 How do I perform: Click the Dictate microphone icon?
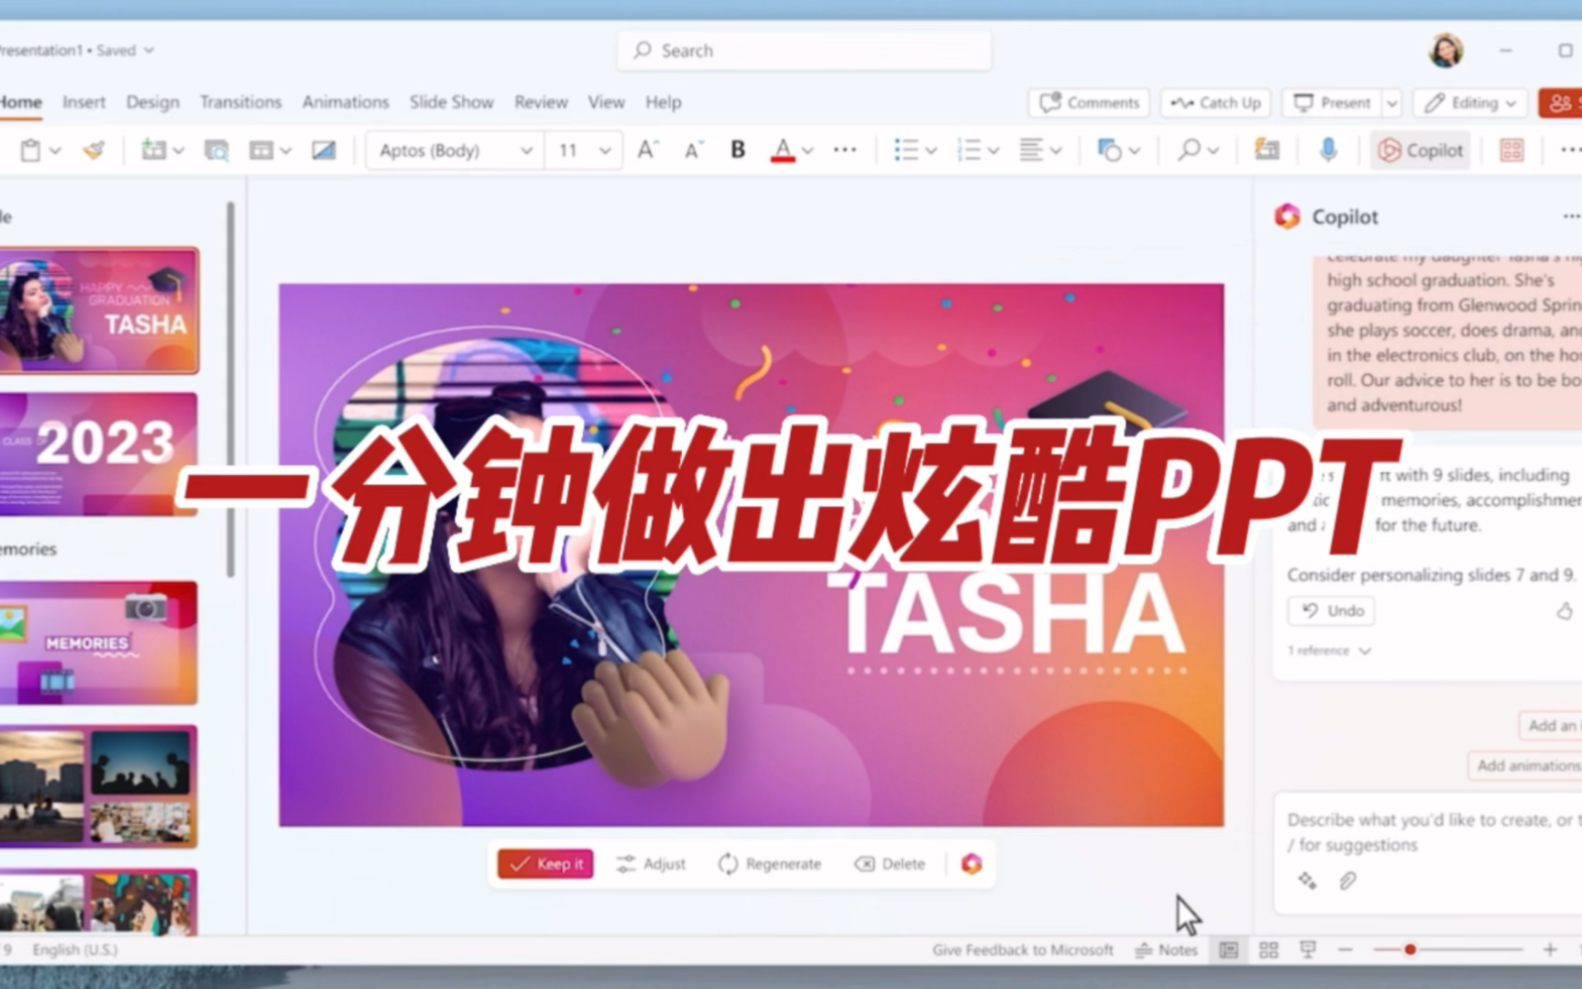coord(1328,150)
